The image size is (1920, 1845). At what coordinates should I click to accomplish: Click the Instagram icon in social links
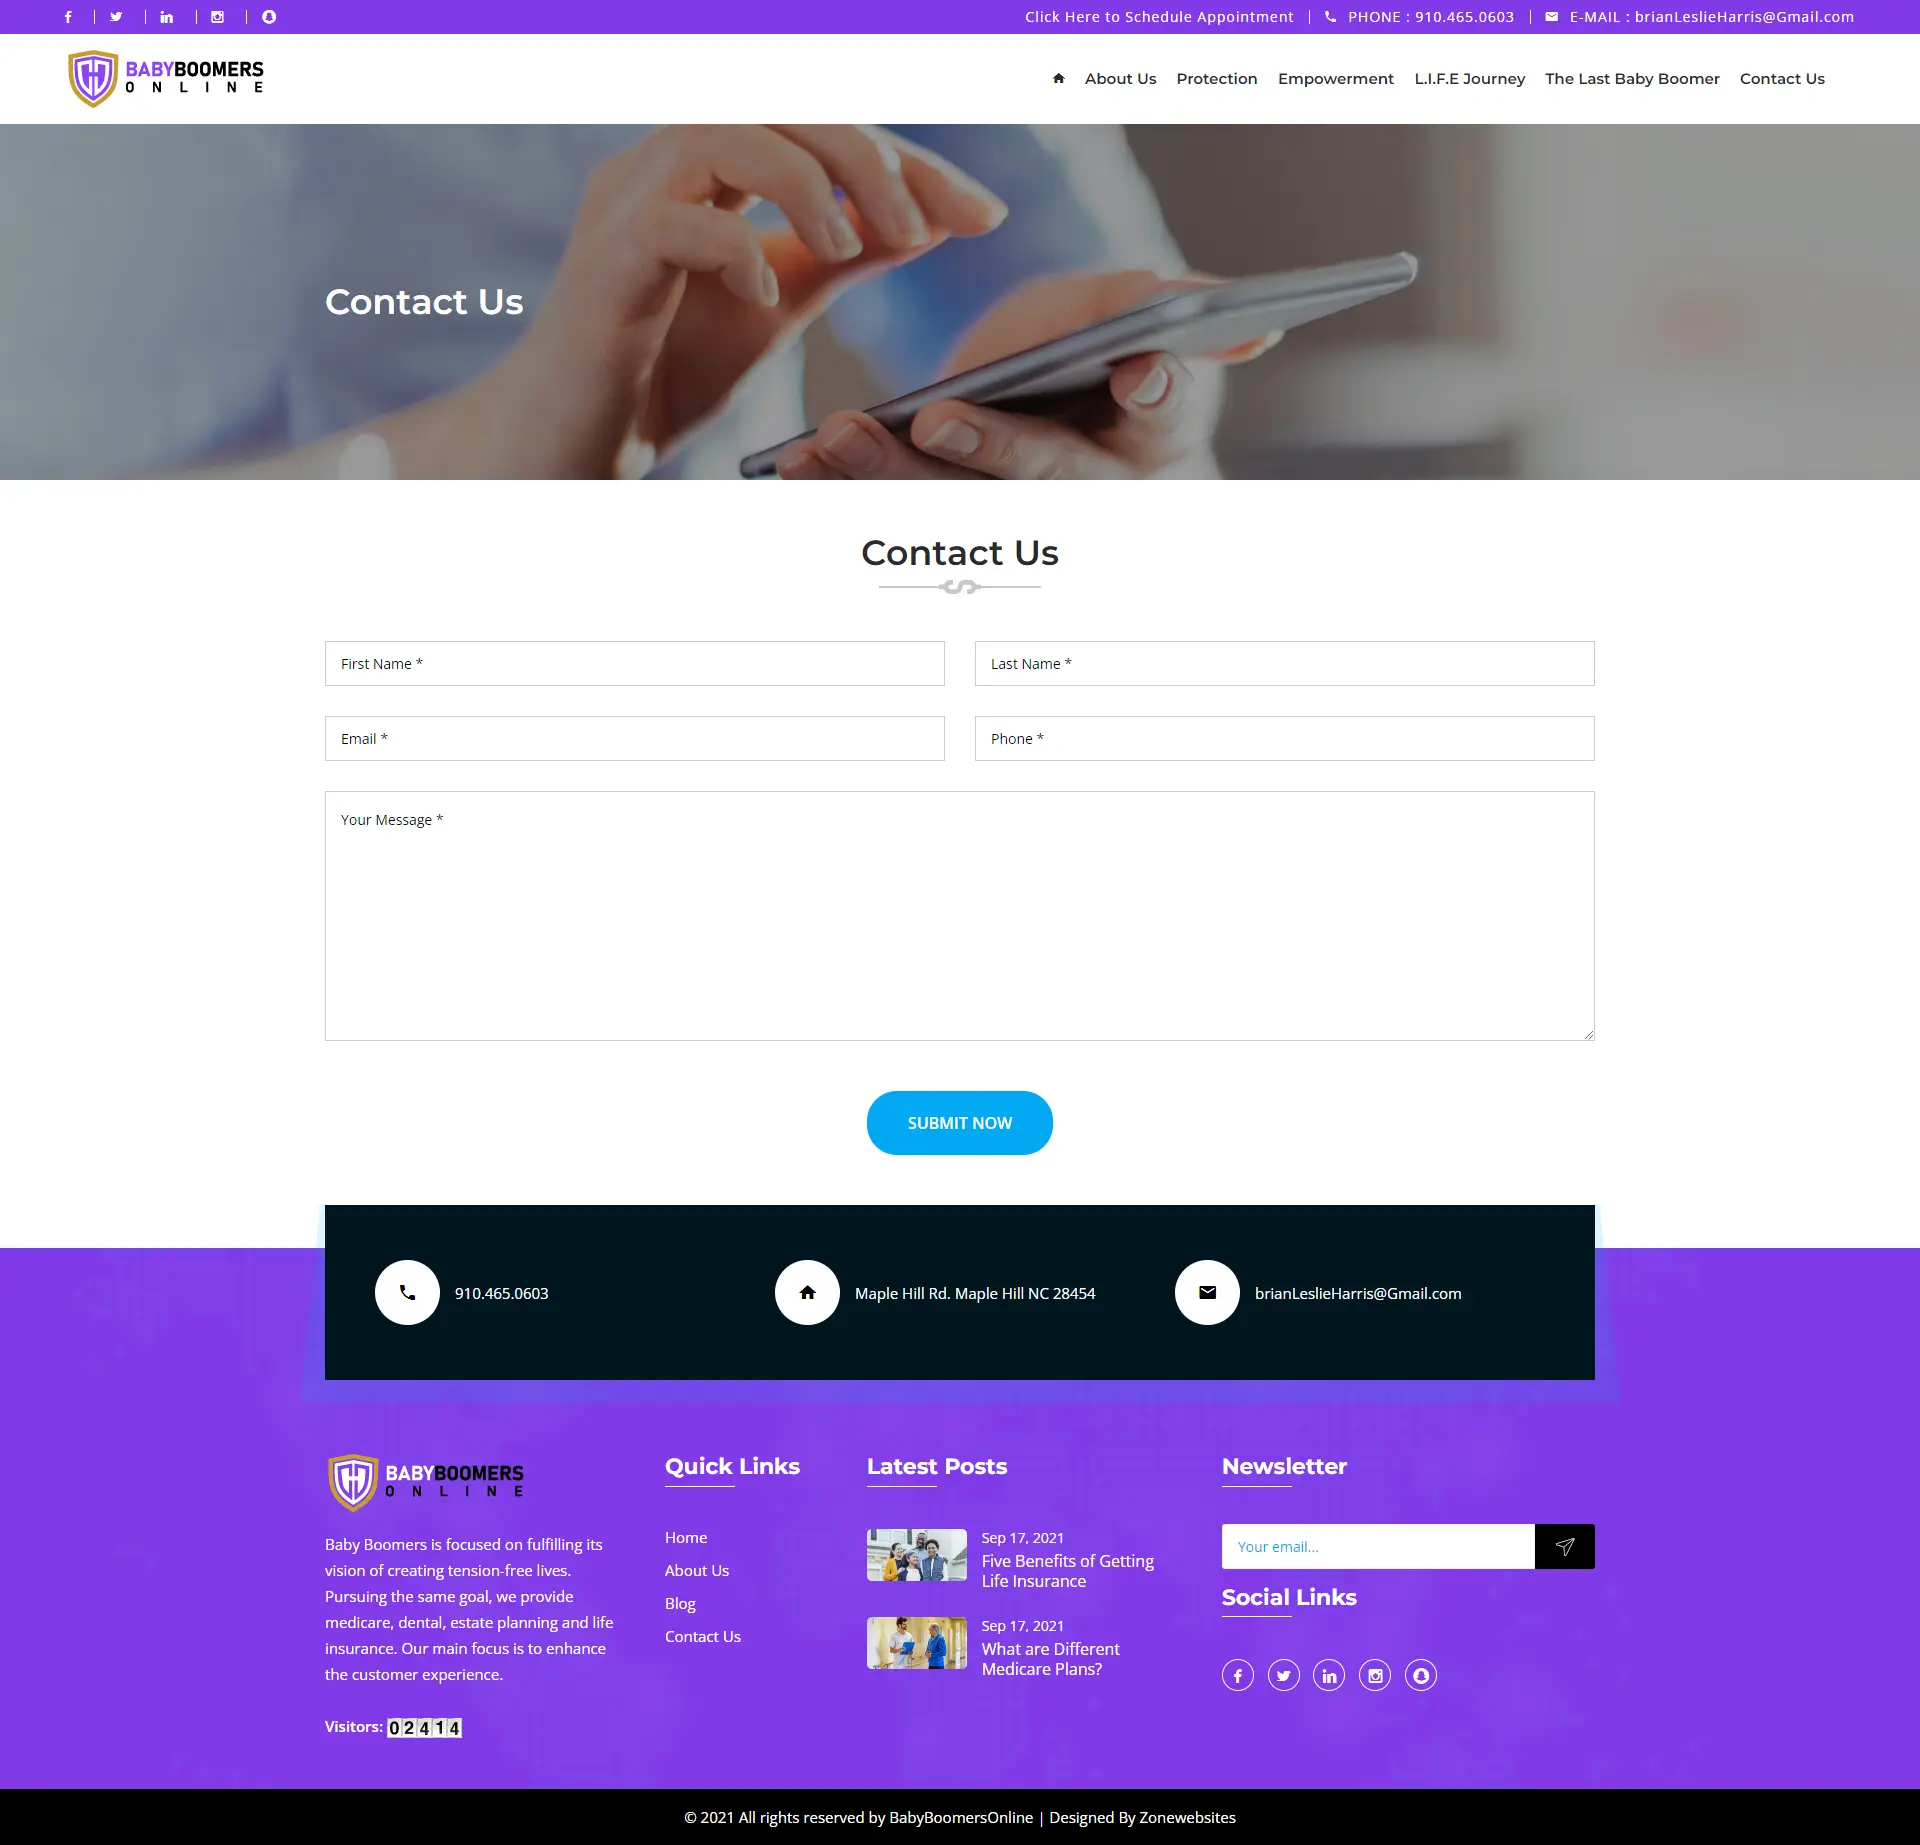(1375, 1675)
